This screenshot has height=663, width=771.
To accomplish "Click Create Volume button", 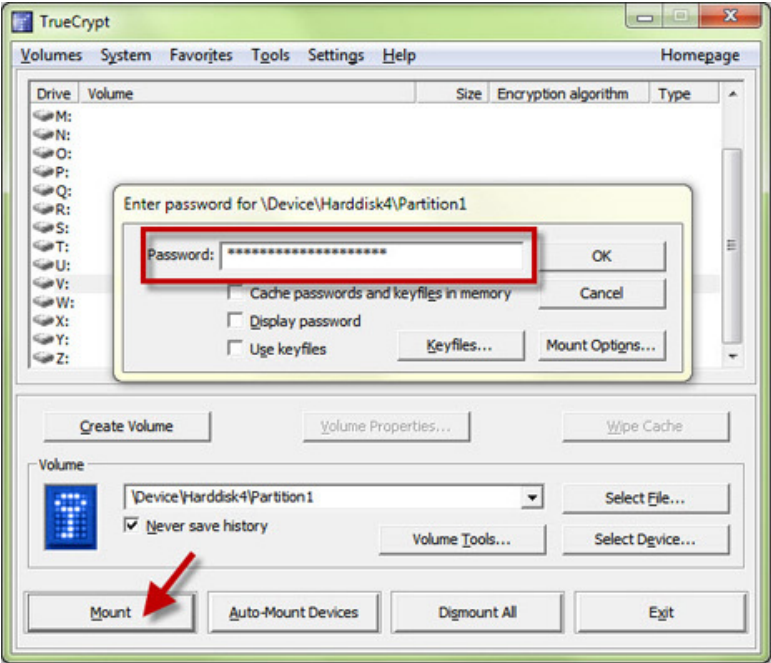I will (127, 426).
